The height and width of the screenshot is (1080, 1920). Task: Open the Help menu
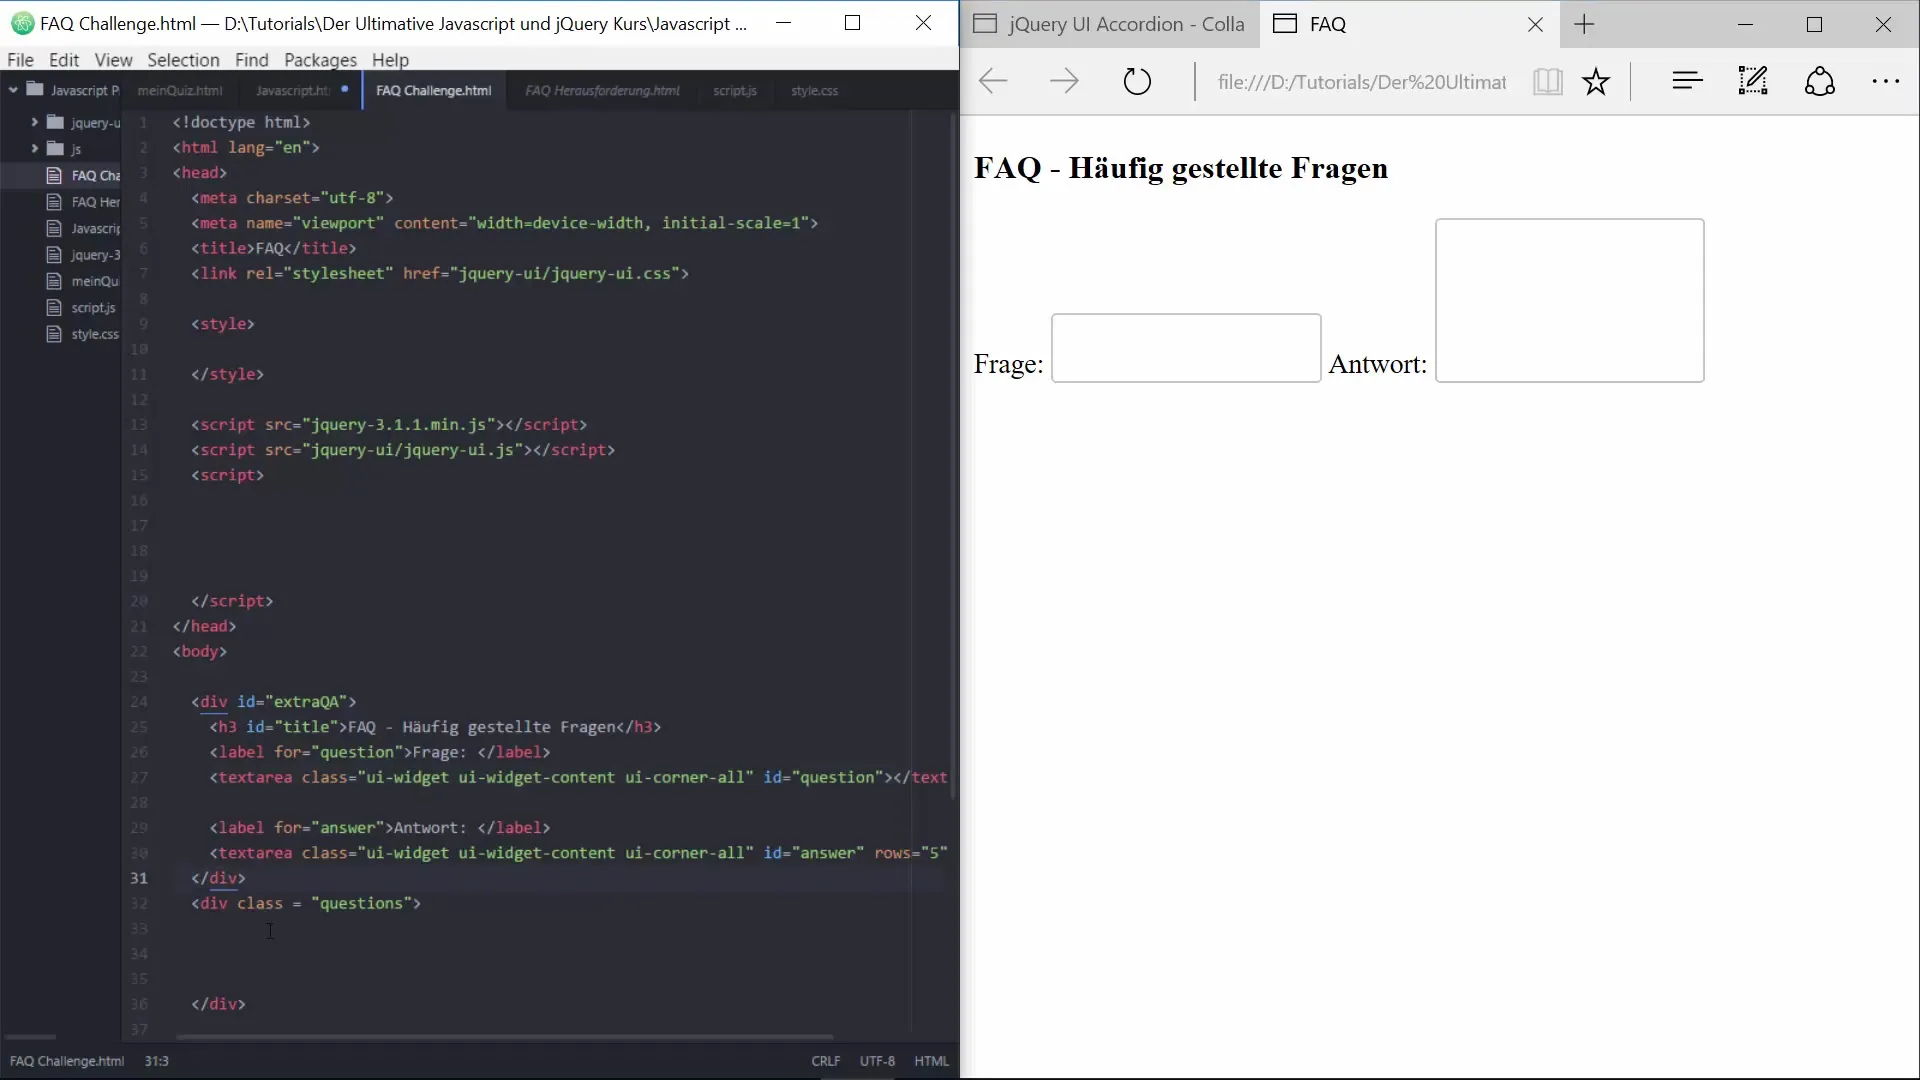coord(390,60)
